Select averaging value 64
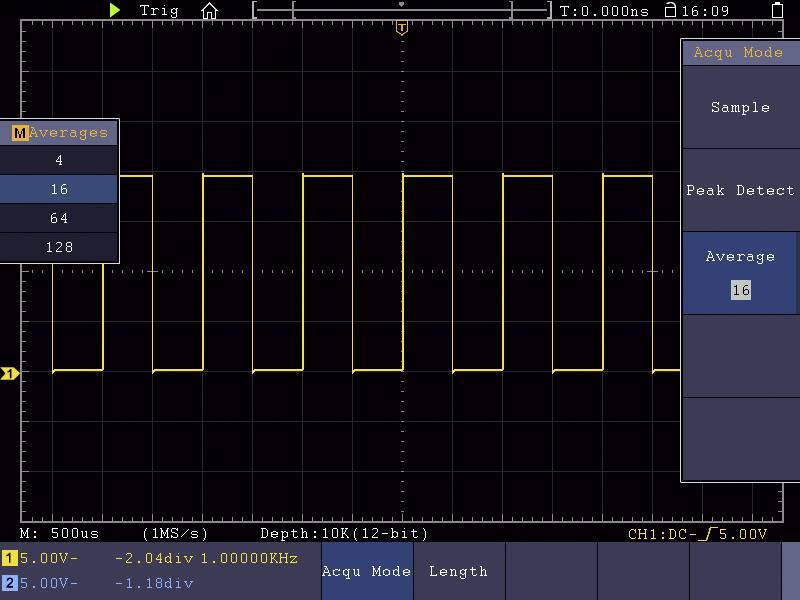This screenshot has width=800, height=600. point(58,218)
